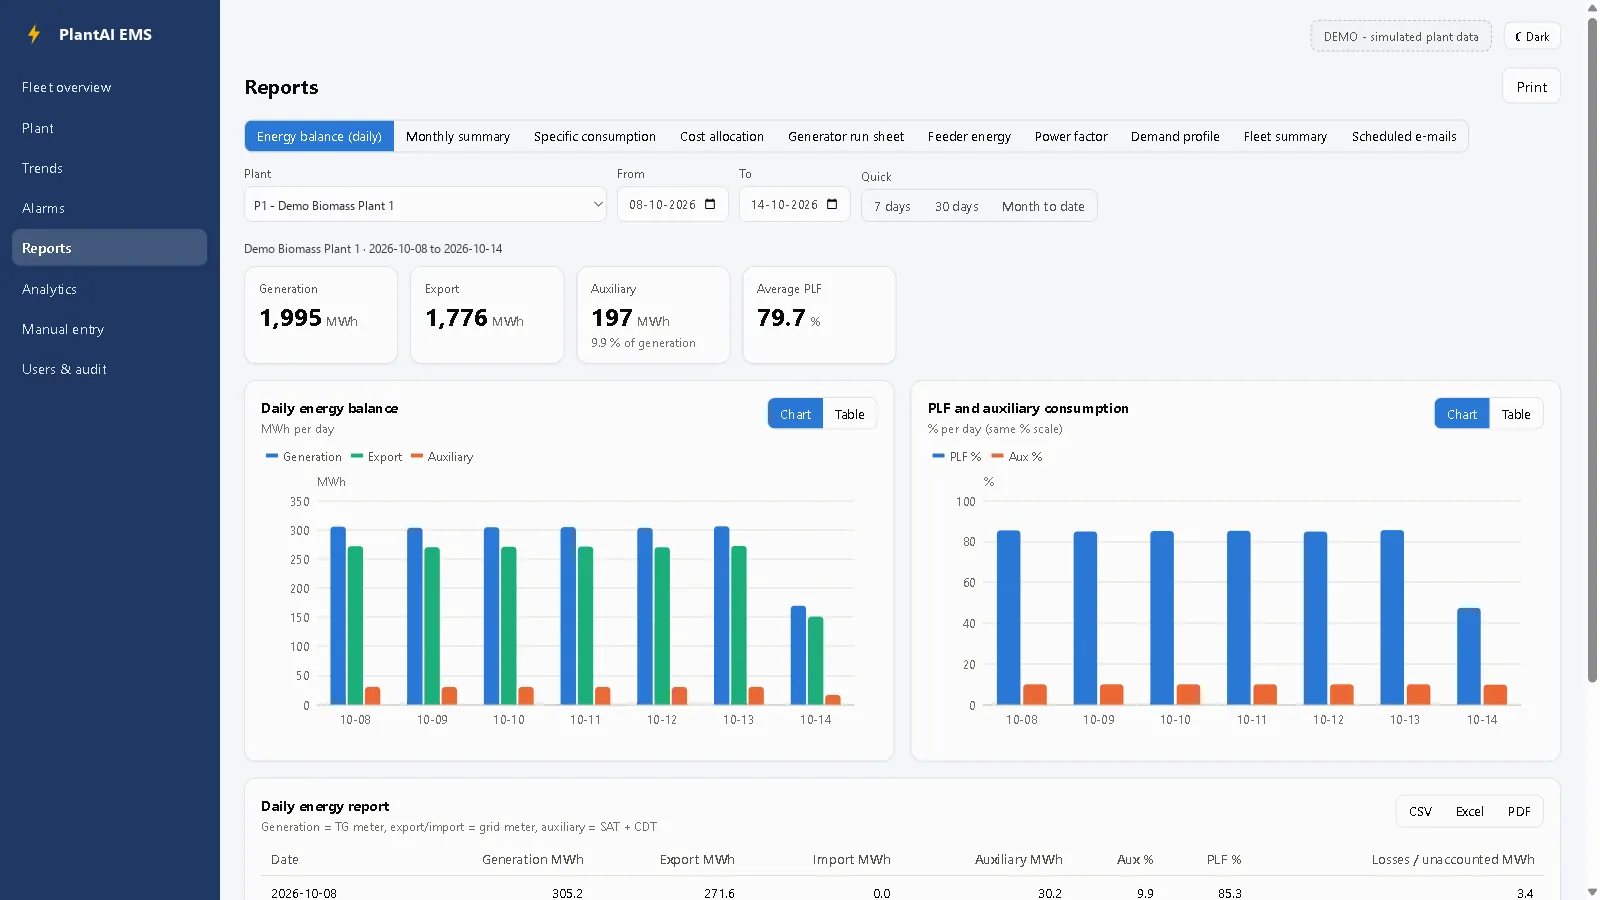Switch PLF and auxiliary consumption to Table view
The image size is (1600, 900).
tap(1516, 414)
